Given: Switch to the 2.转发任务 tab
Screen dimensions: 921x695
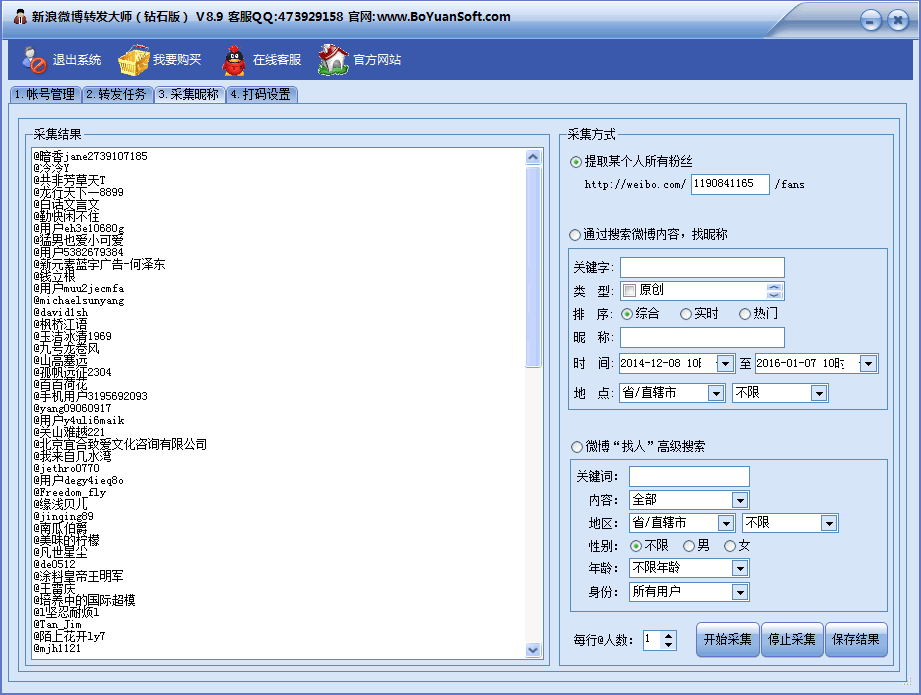Looking at the screenshot, I should click(x=117, y=95).
